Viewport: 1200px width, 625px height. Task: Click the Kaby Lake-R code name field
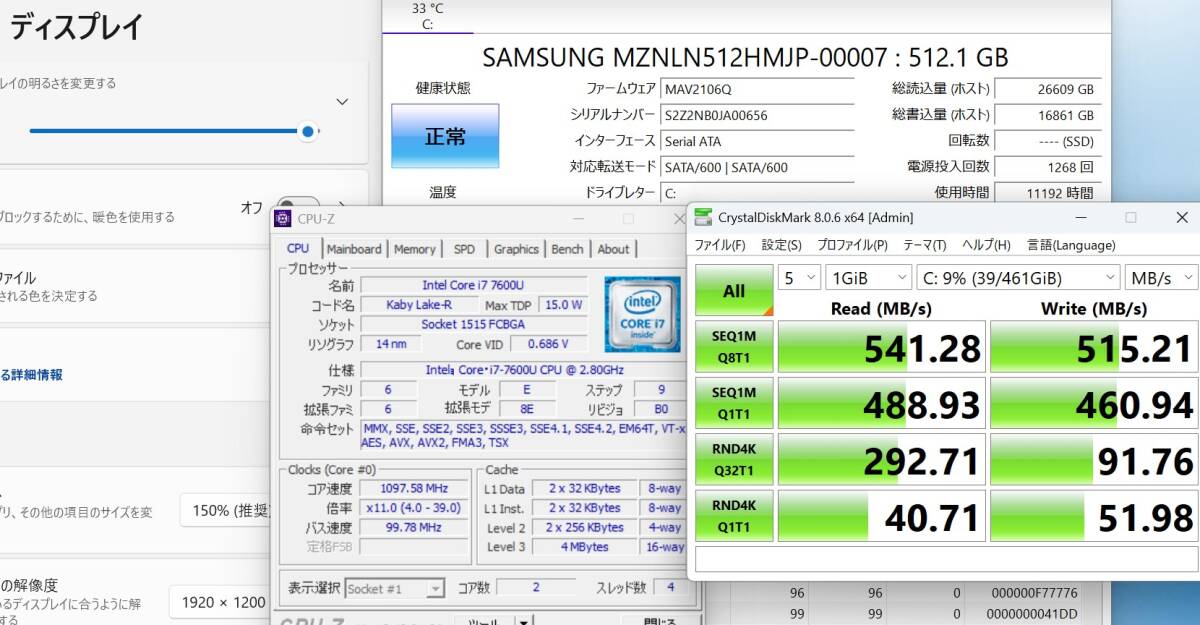418,305
